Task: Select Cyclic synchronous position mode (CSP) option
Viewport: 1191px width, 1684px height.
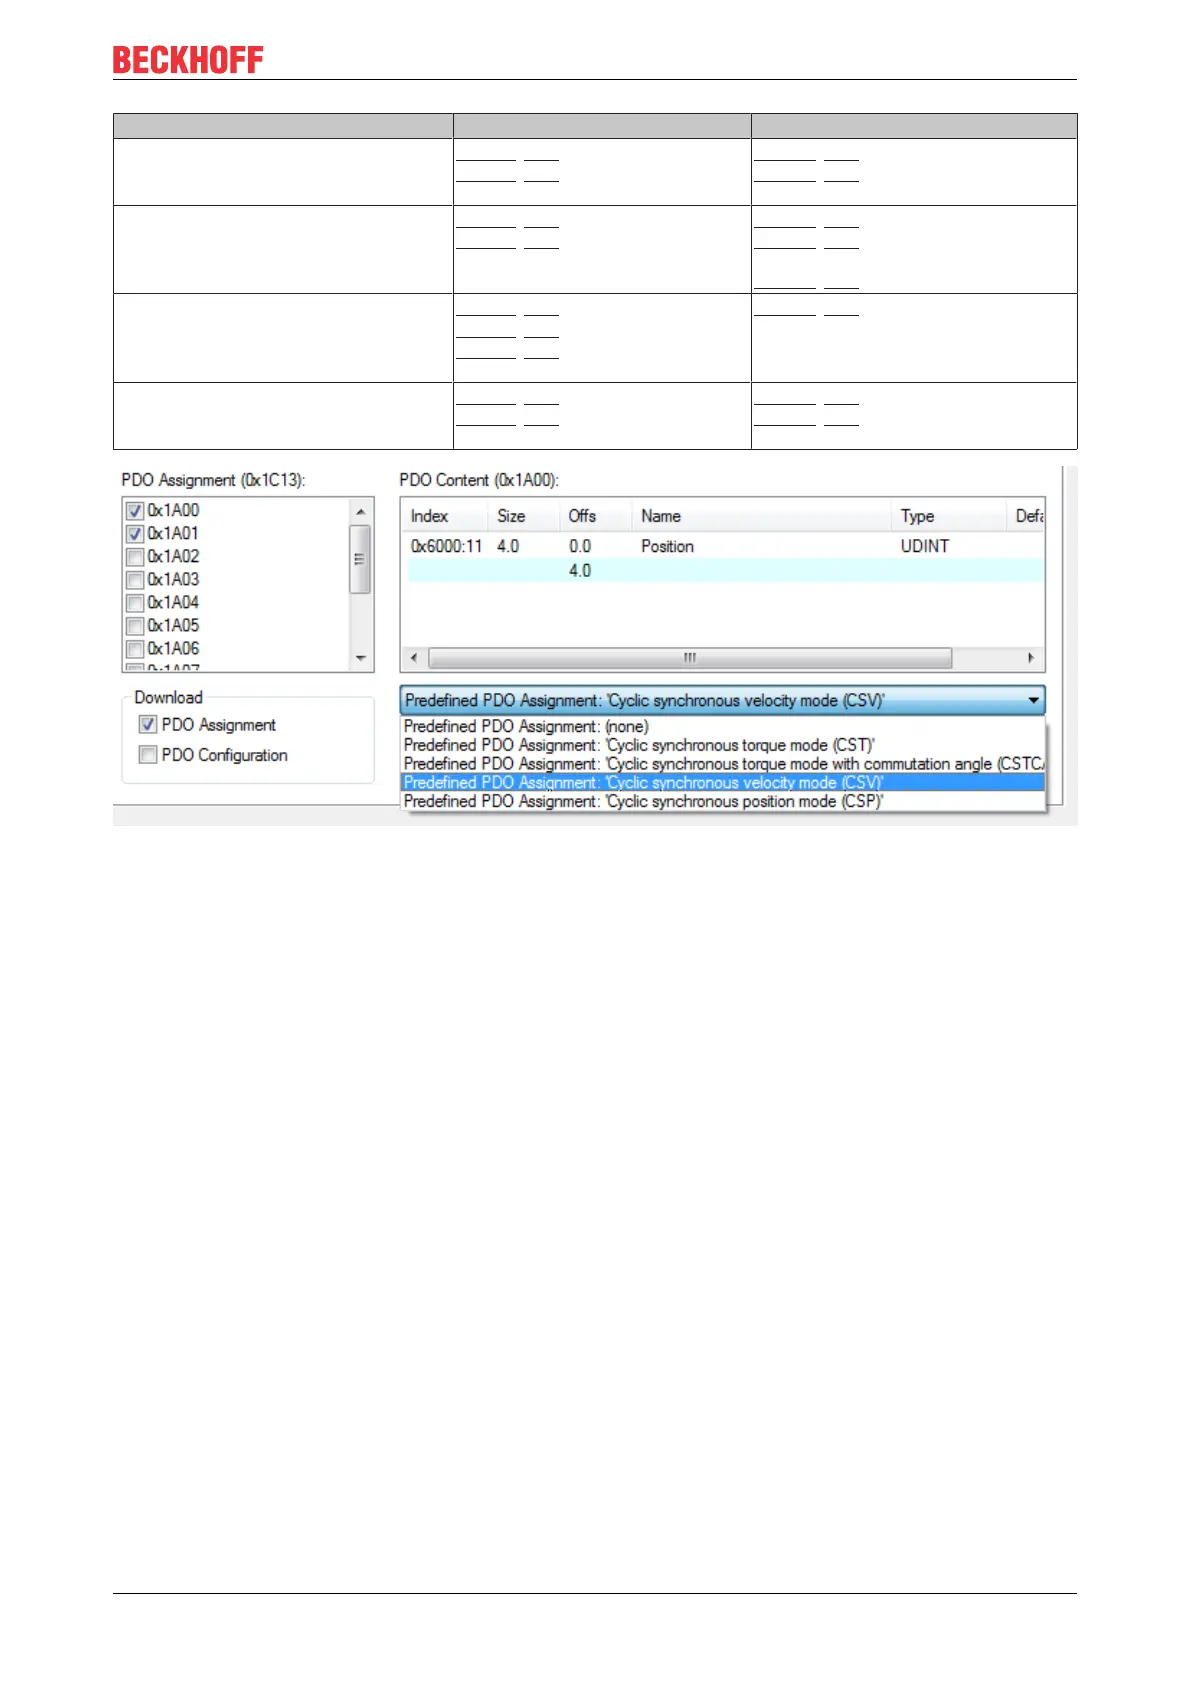Action: coord(722,802)
